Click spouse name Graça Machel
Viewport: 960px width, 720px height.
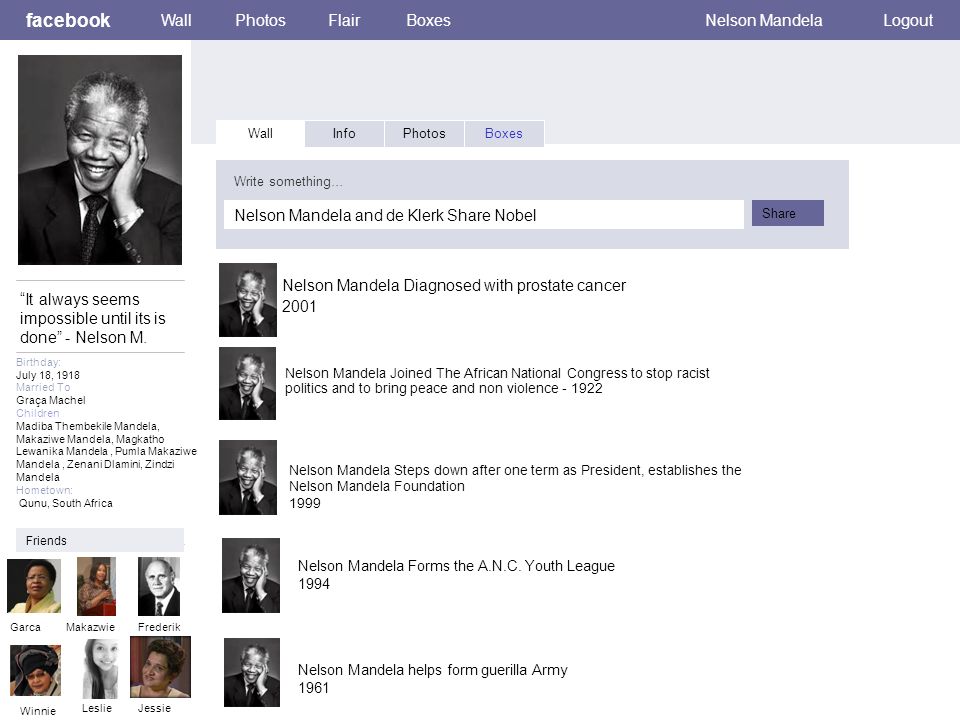point(51,400)
